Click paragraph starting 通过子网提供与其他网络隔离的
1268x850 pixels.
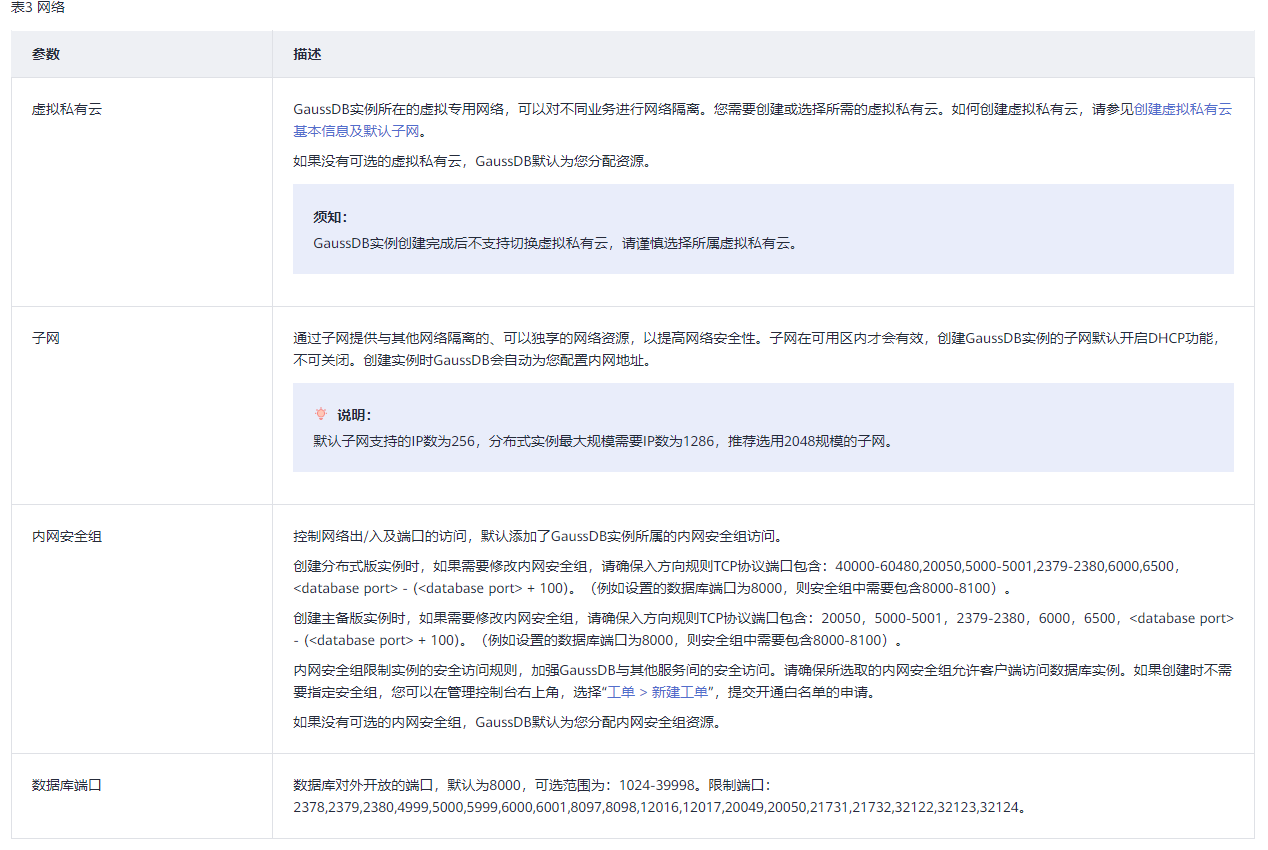point(758,349)
